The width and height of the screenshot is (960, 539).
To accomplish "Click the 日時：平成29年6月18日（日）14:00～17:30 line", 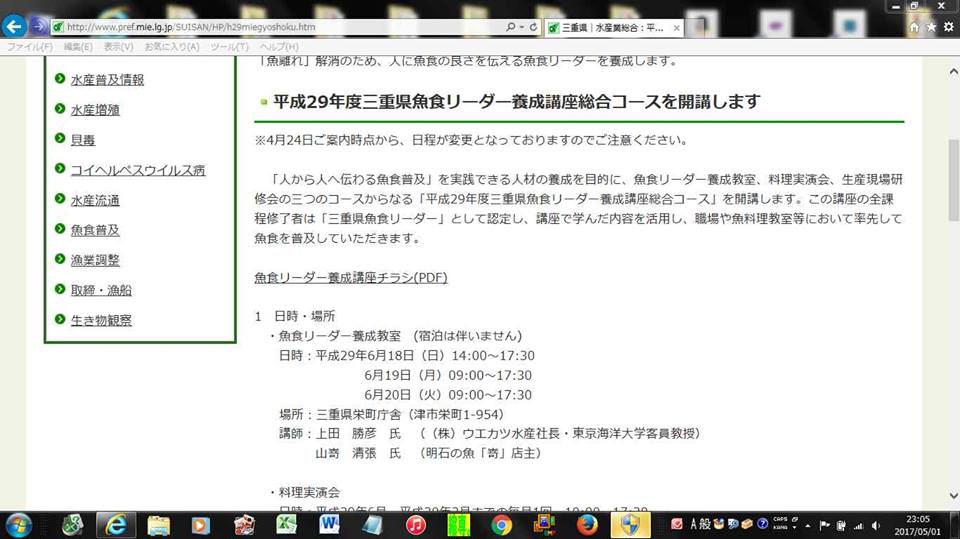I will [407, 355].
